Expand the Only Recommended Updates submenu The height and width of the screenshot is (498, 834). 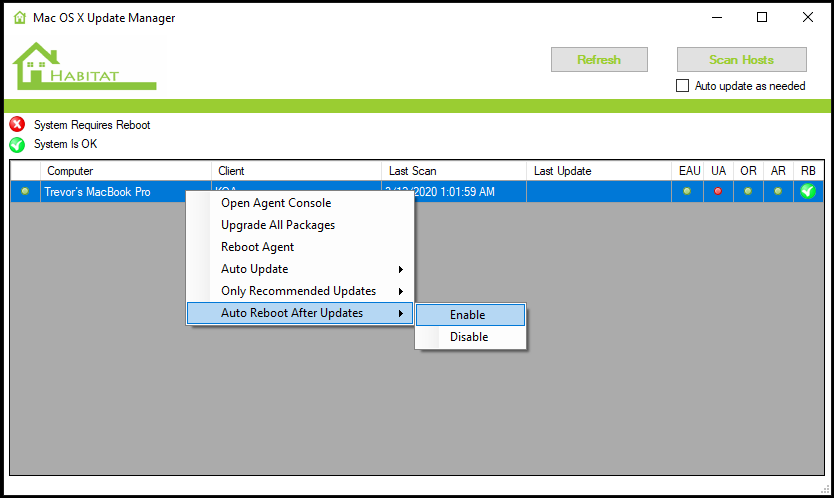(x=300, y=291)
